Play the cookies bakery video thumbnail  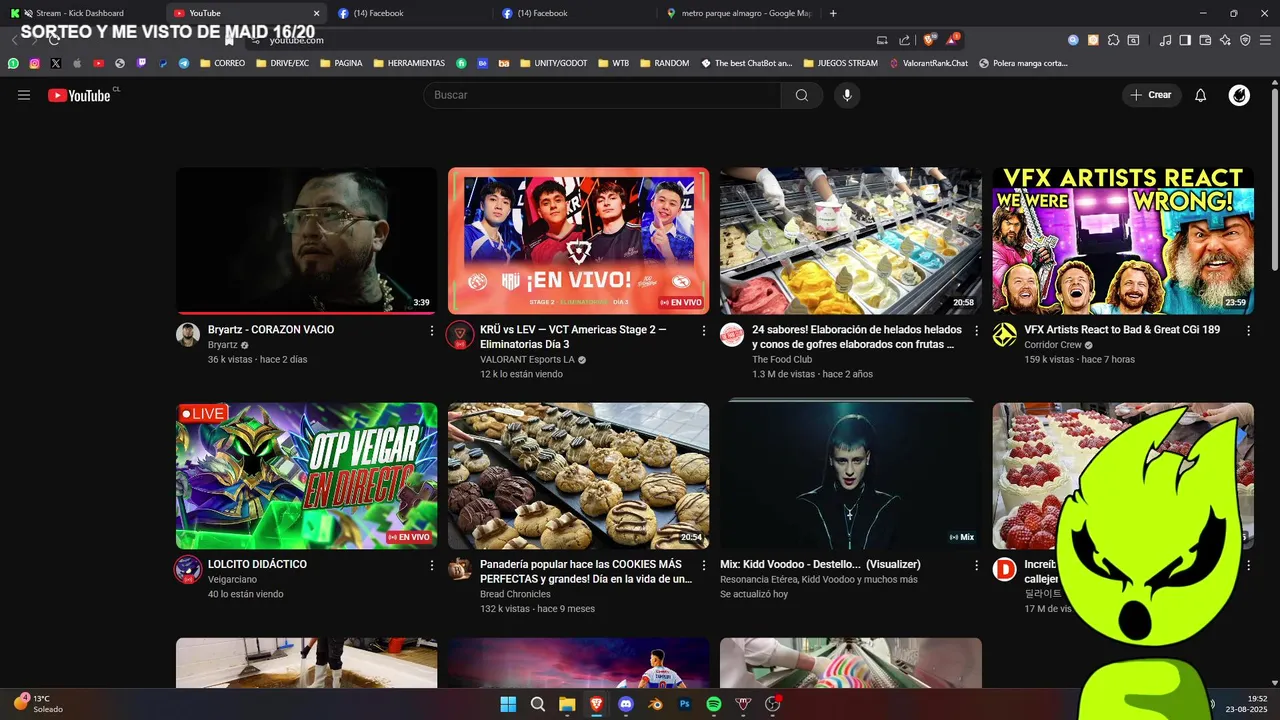[x=578, y=476]
